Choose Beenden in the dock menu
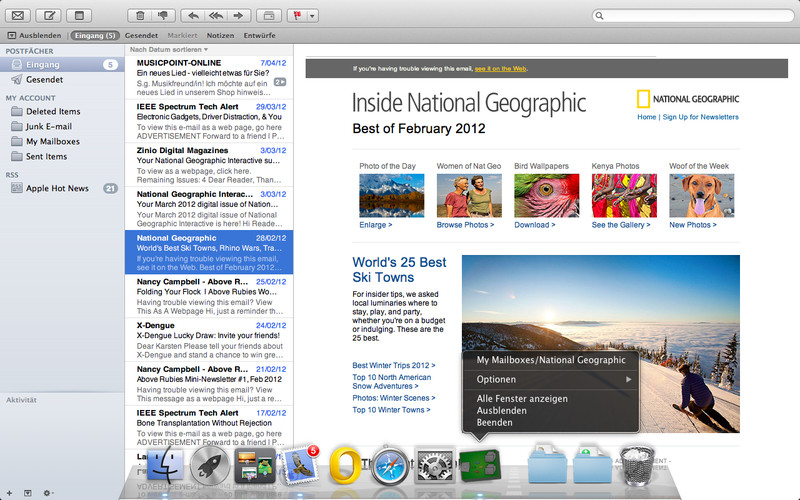Image resolution: width=800 pixels, height=500 pixels. [x=551, y=422]
